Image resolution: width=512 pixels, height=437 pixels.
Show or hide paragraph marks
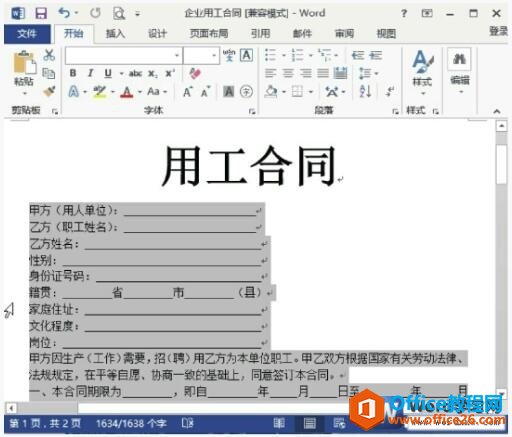[x=390, y=91]
